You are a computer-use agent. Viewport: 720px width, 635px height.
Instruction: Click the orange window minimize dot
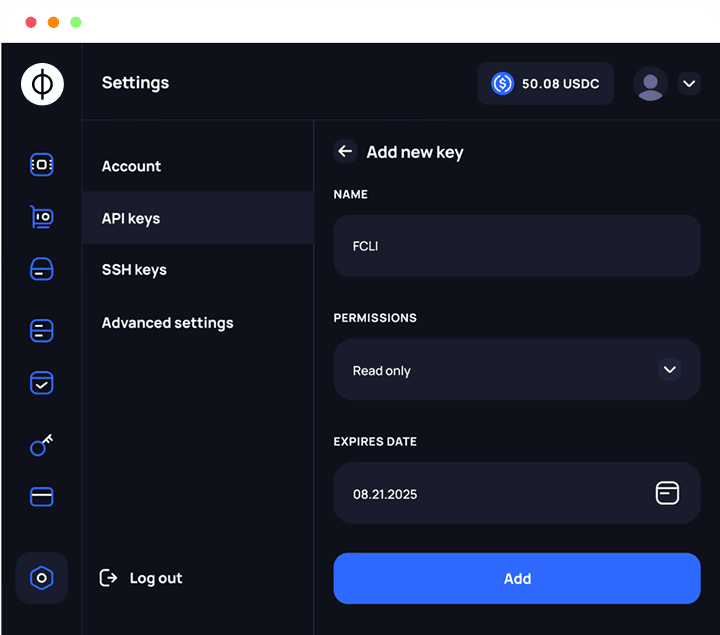pyautogui.click(x=53, y=22)
